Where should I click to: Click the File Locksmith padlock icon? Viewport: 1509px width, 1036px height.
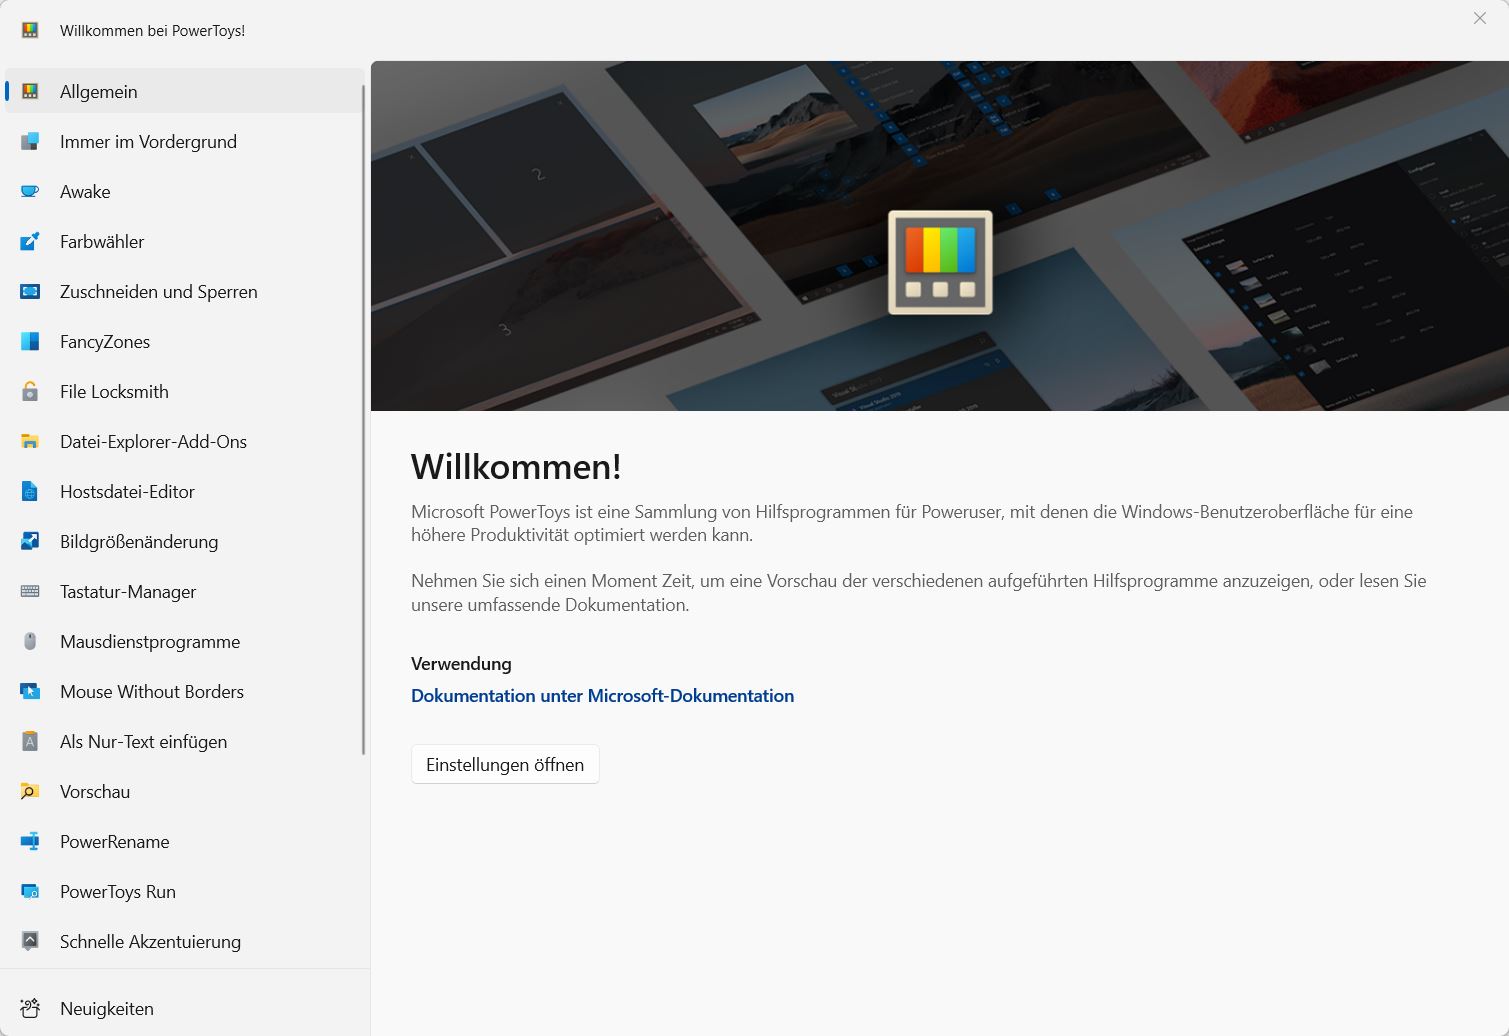tap(30, 391)
